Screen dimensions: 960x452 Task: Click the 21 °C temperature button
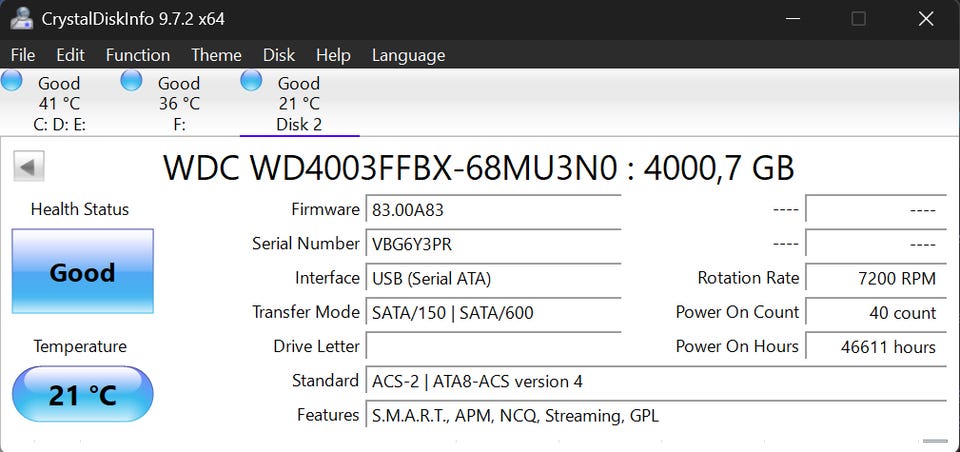[x=82, y=395]
